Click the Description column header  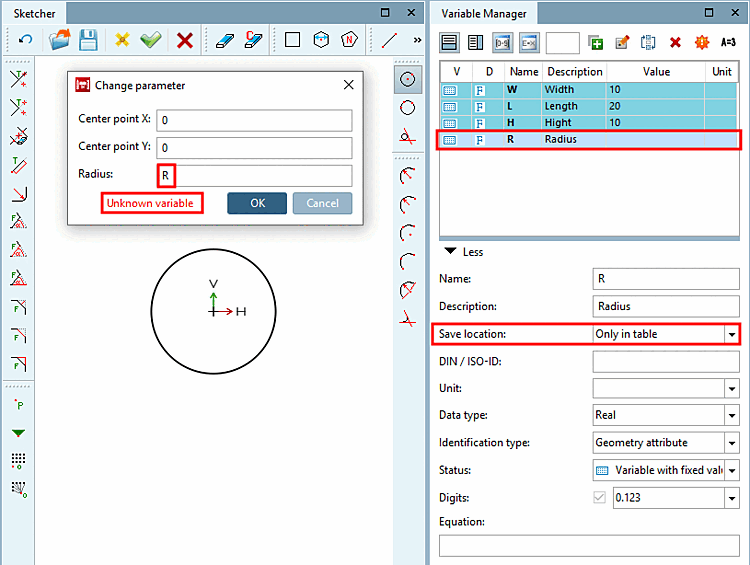coord(574,72)
